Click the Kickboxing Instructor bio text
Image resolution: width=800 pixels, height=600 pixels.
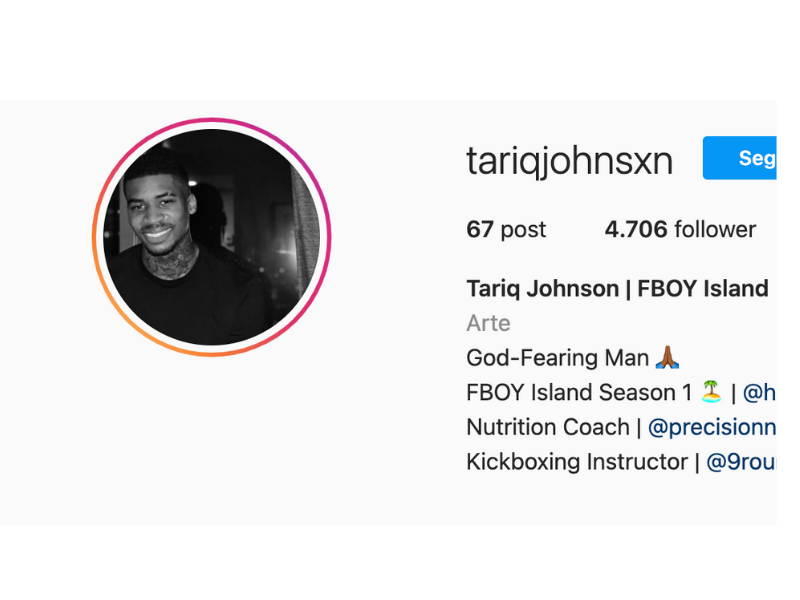coord(577,462)
